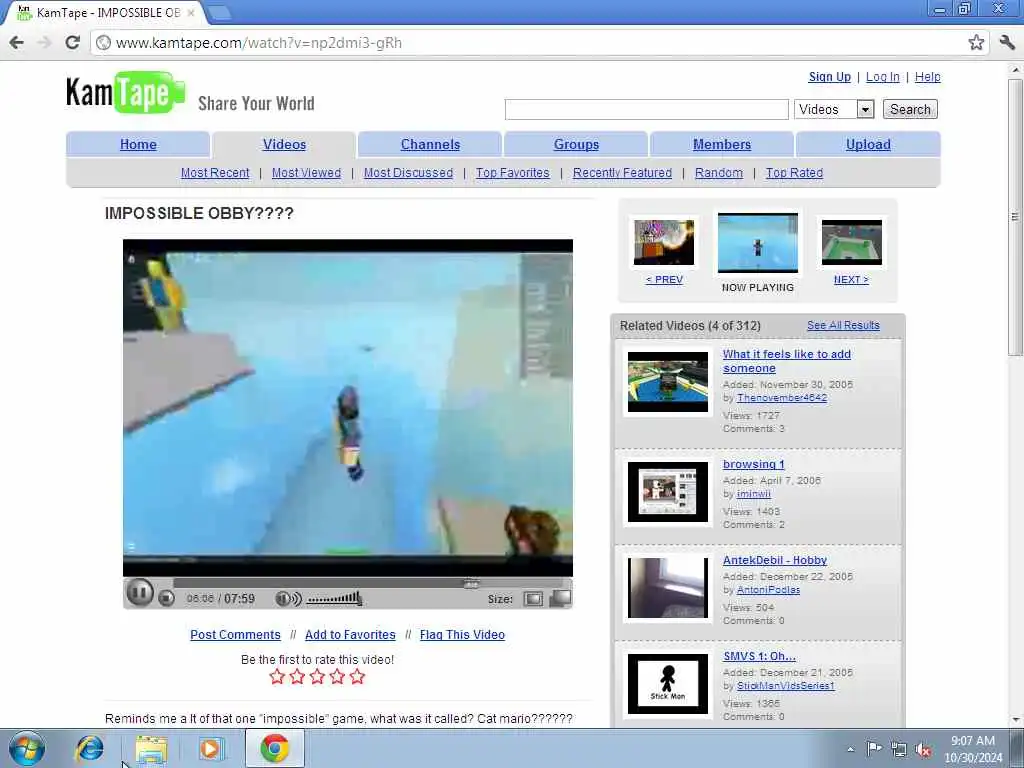Click Add to Favorites link

pos(350,634)
